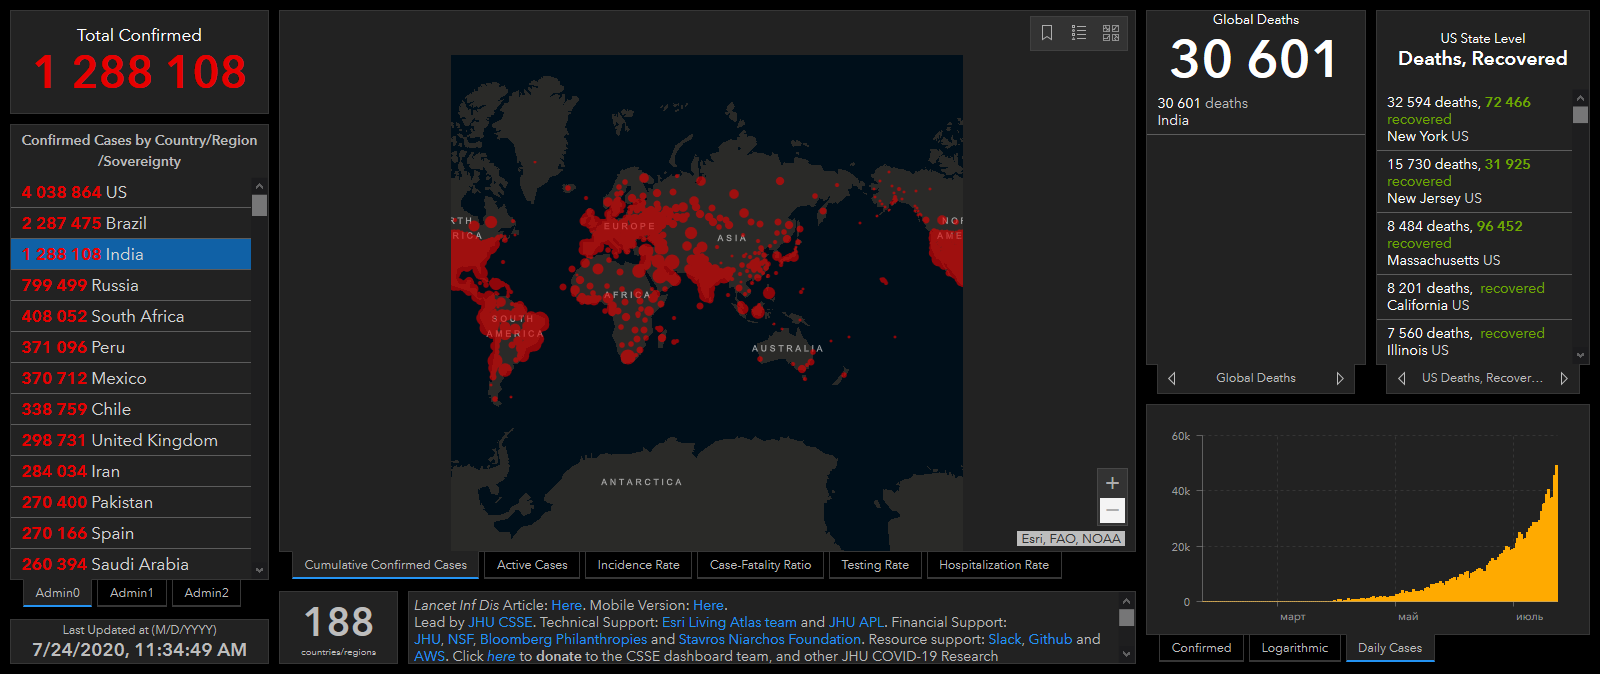Go to previous US Deaths panel arrow

click(x=1402, y=378)
